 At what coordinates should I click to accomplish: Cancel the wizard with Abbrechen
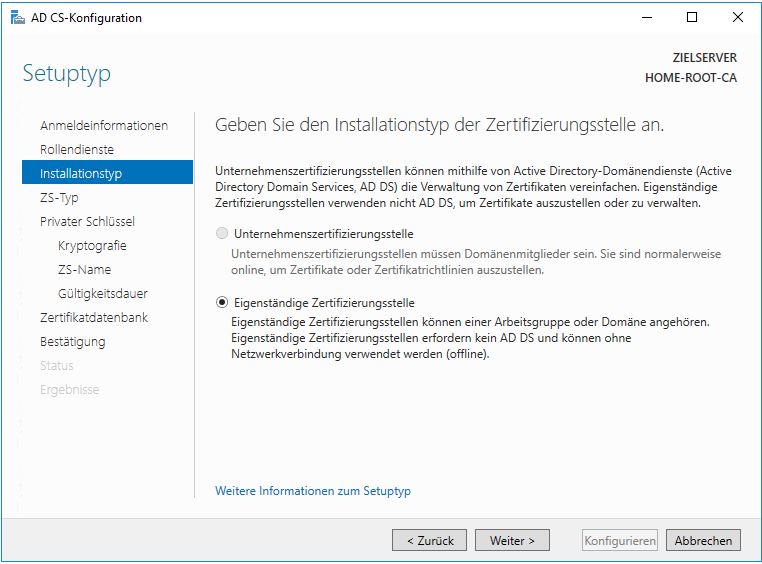pyautogui.click(x=703, y=540)
